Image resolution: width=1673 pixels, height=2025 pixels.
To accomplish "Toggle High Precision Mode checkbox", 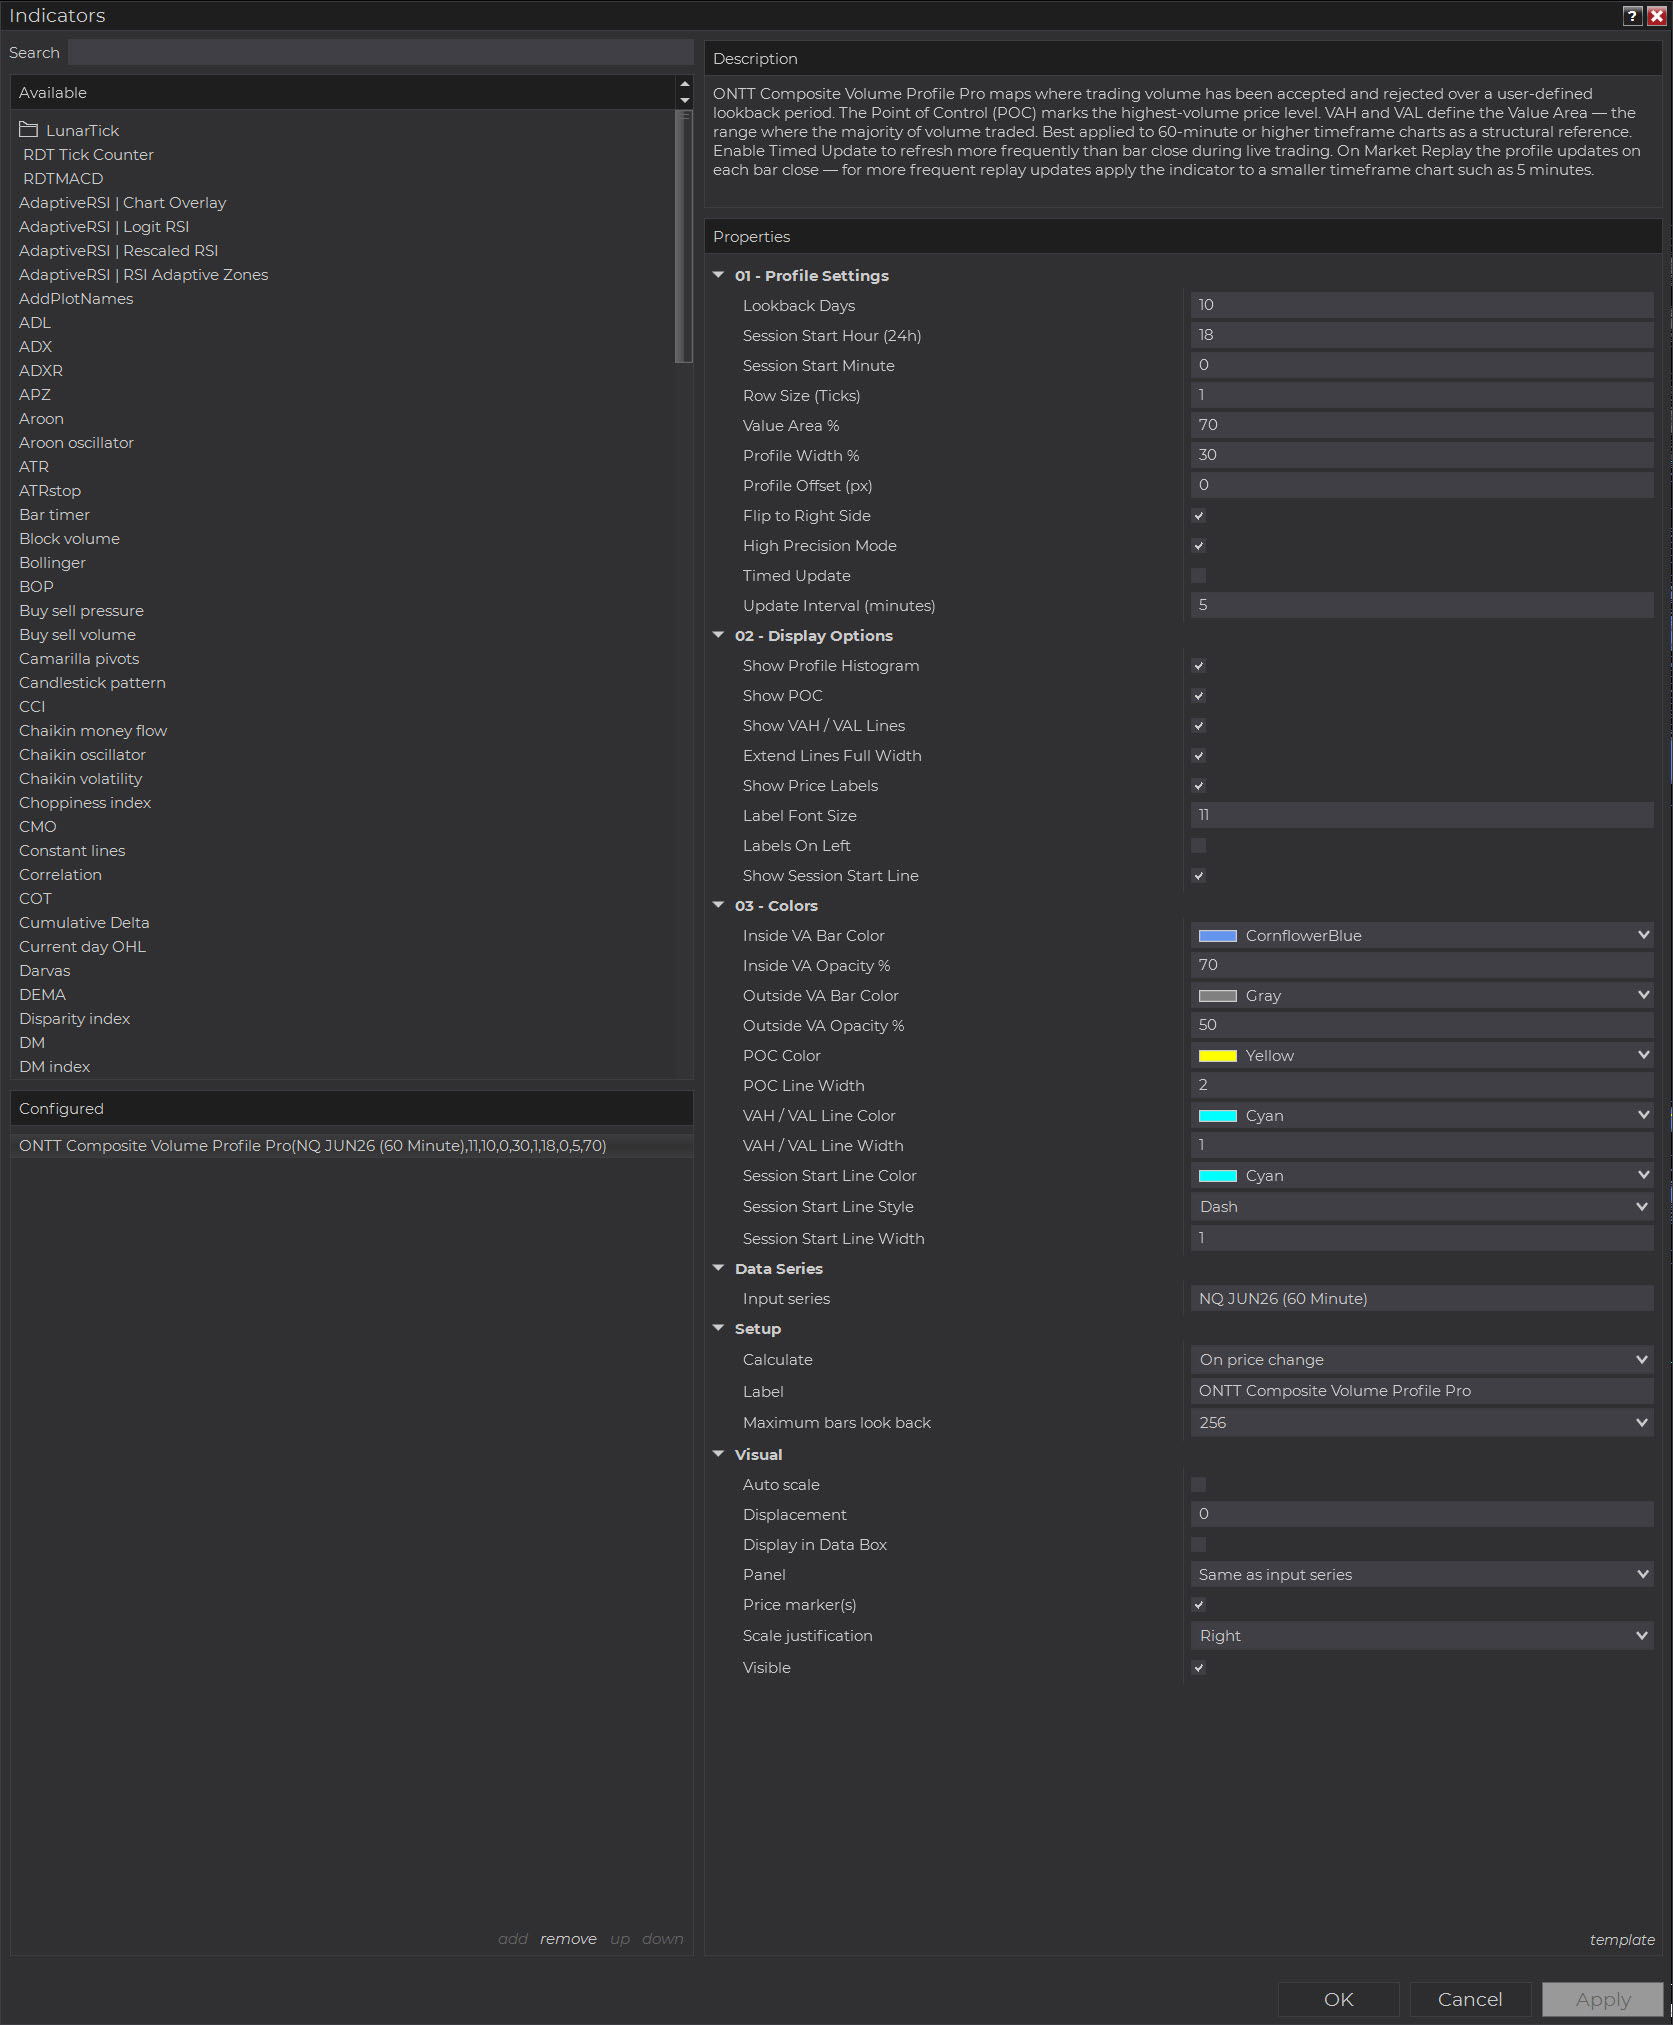I will coord(1198,546).
